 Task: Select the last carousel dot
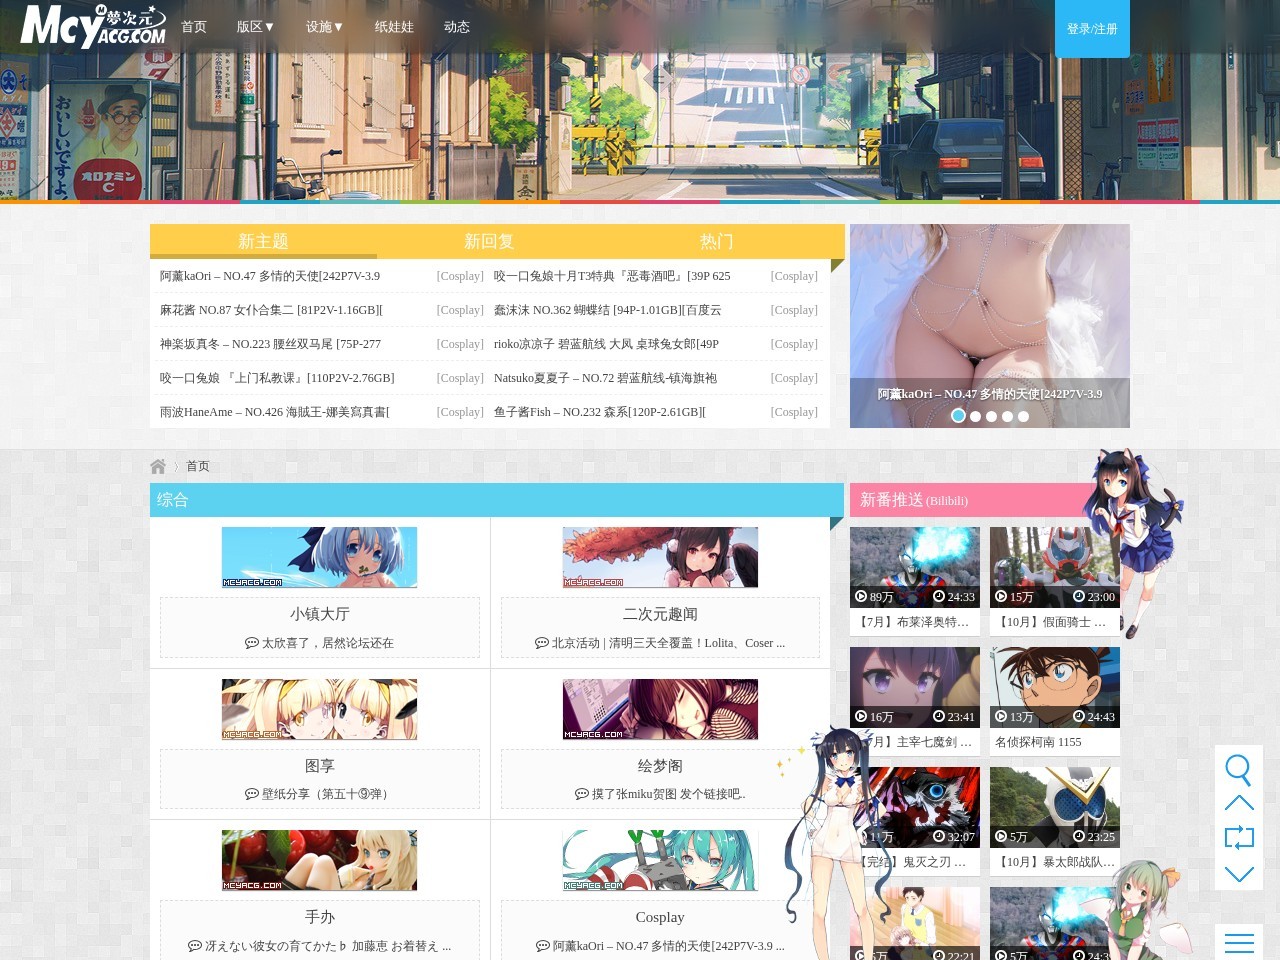point(1023,416)
